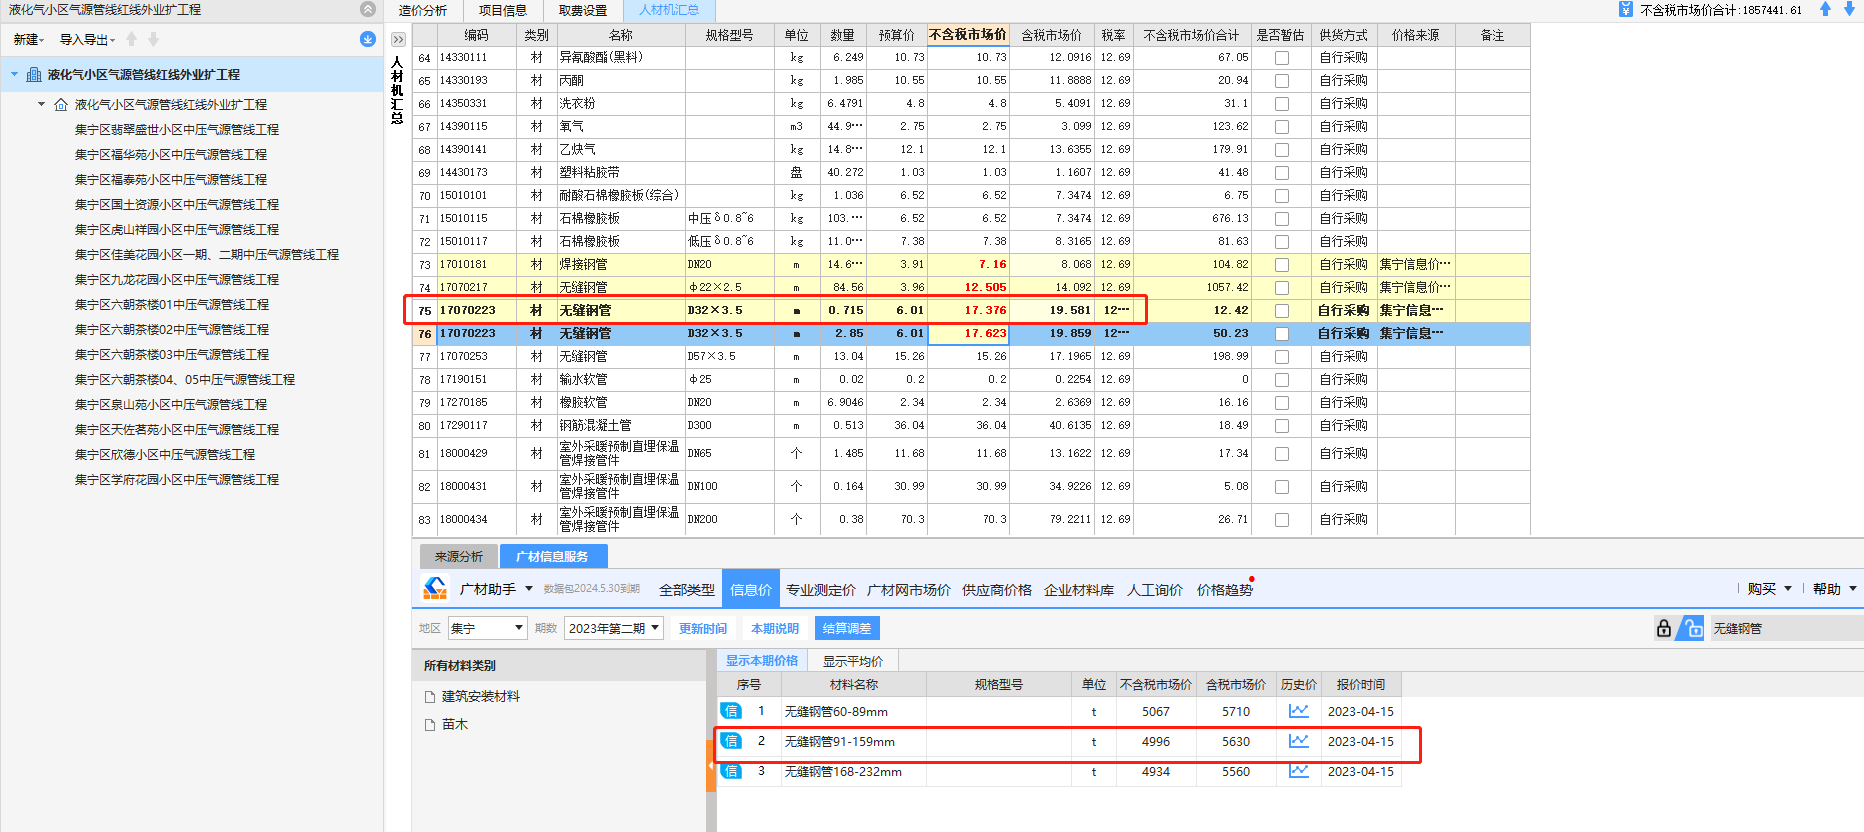
Task: Open history price chart for 无缝钢管168-232mm
Action: pyautogui.click(x=1299, y=771)
